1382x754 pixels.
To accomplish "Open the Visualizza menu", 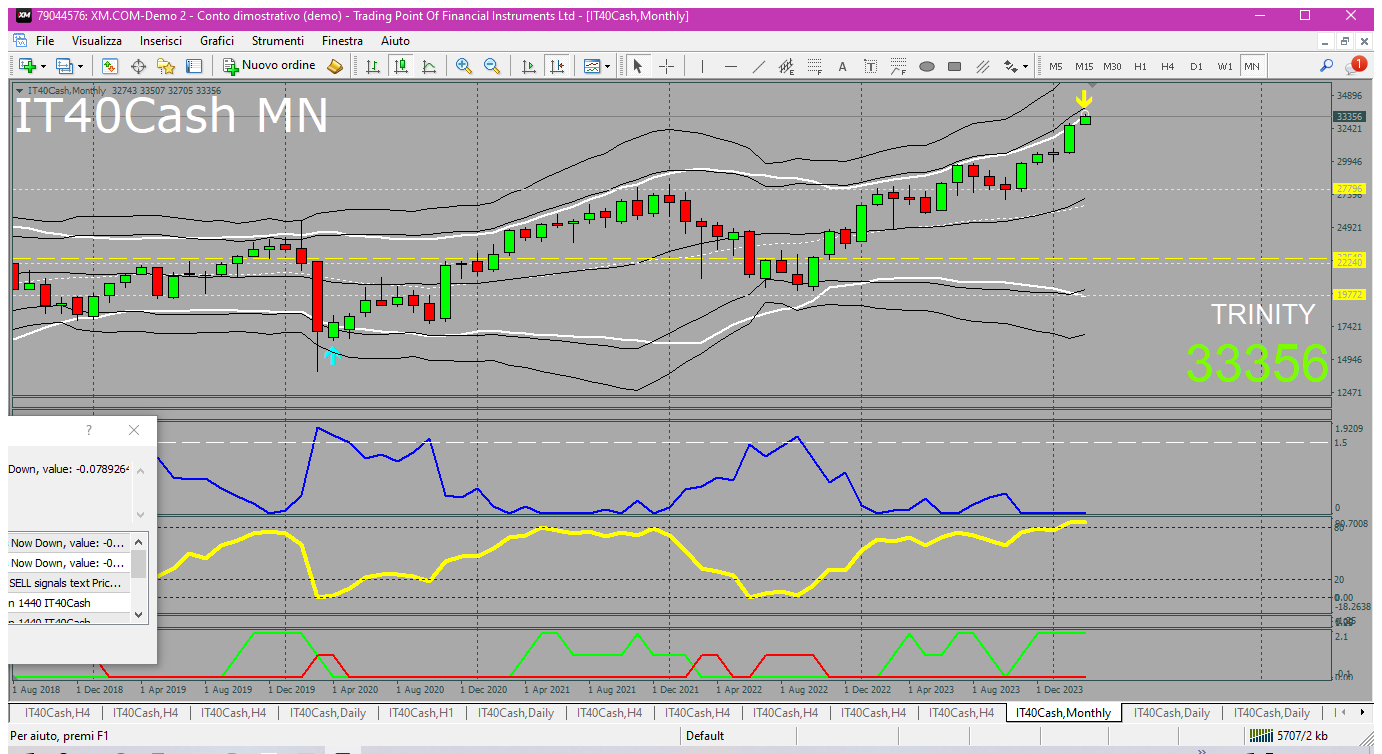I will coord(97,41).
